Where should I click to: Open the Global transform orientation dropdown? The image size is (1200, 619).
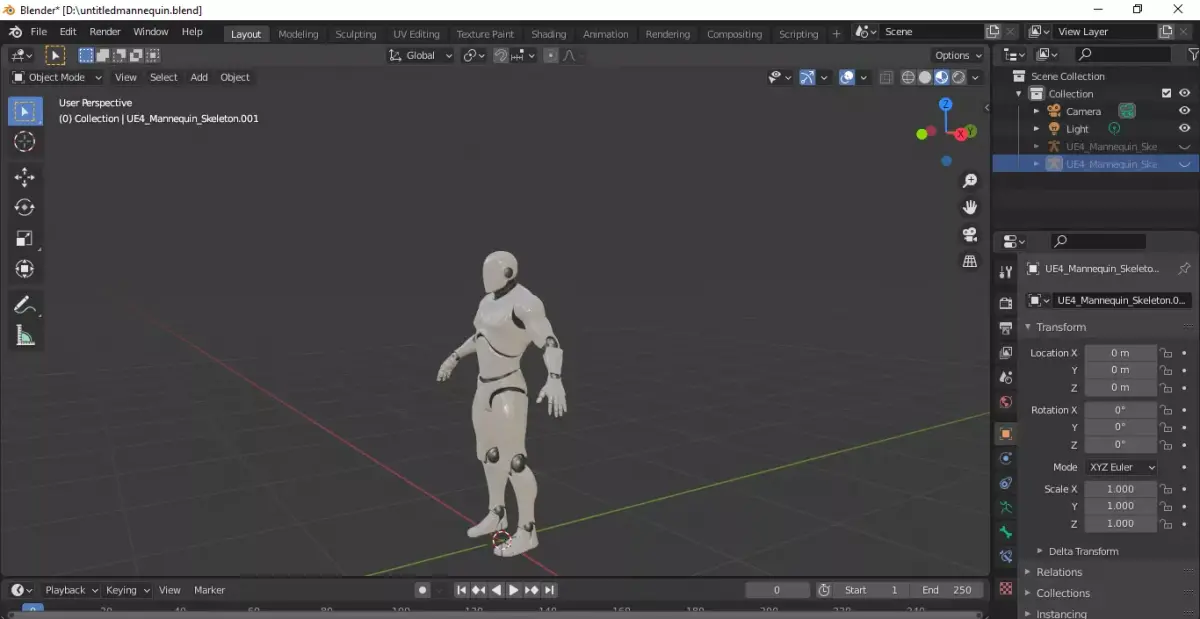point(421,56)
